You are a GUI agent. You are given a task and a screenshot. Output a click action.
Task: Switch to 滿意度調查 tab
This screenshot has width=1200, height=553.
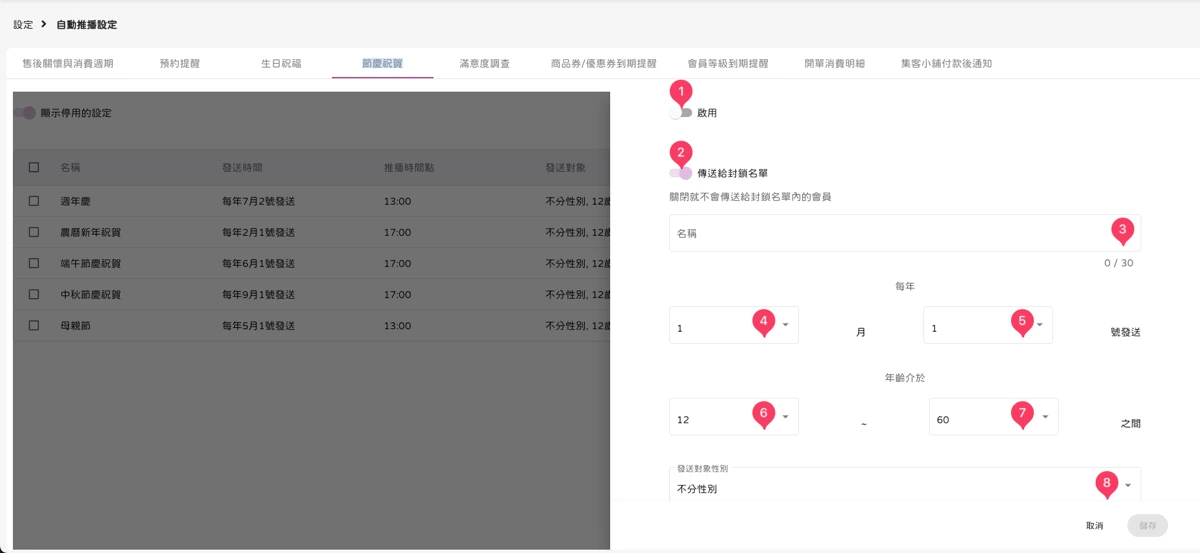pyautogui.click(x=484, y=63)
